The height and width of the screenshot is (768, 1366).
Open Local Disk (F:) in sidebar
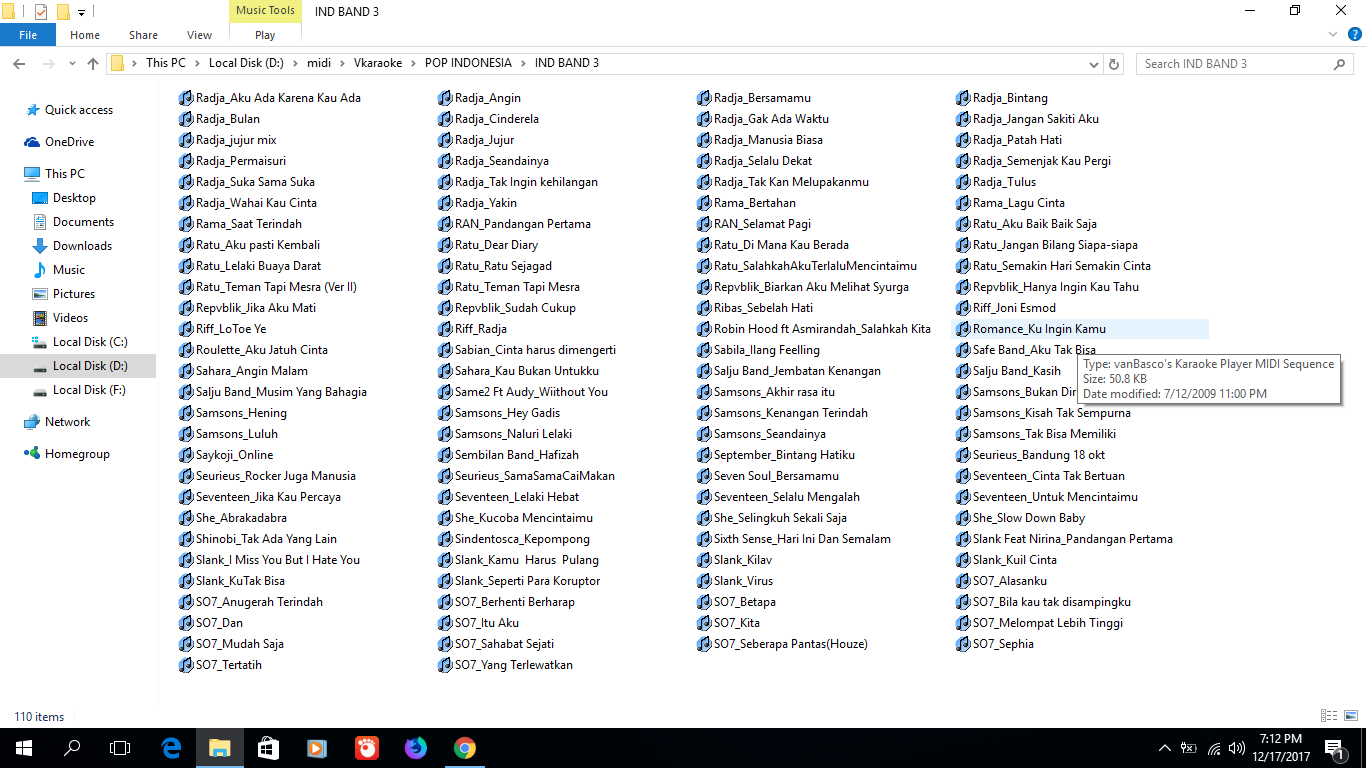[89, 390]
